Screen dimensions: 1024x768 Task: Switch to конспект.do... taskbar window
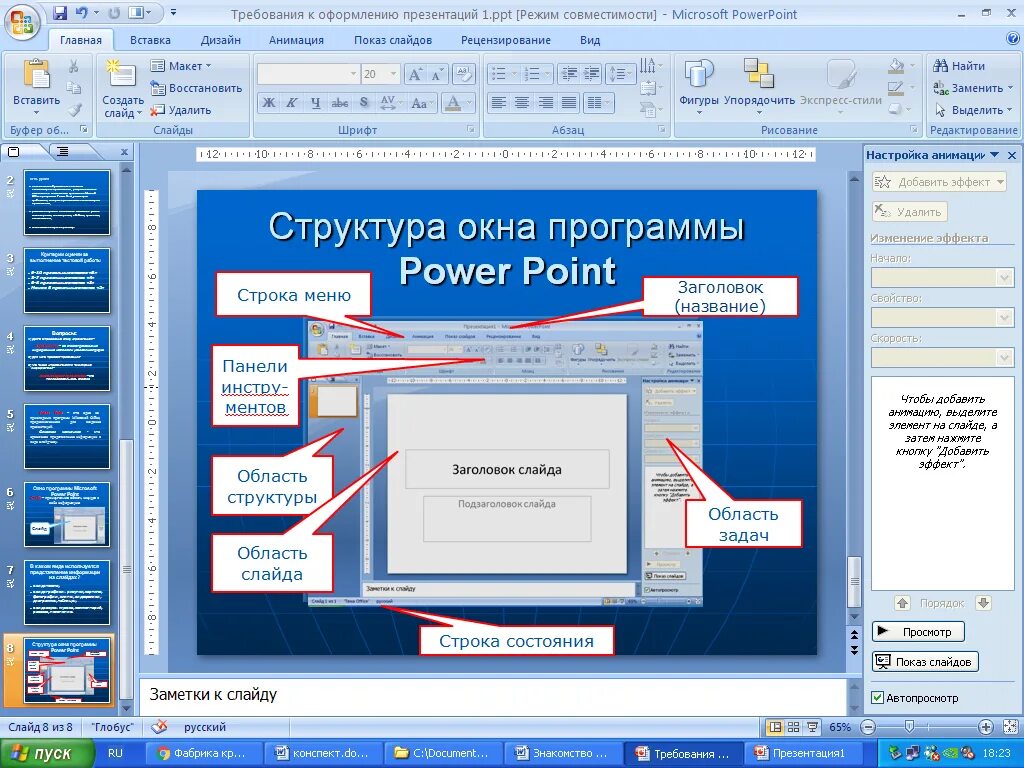pos(321,754)
